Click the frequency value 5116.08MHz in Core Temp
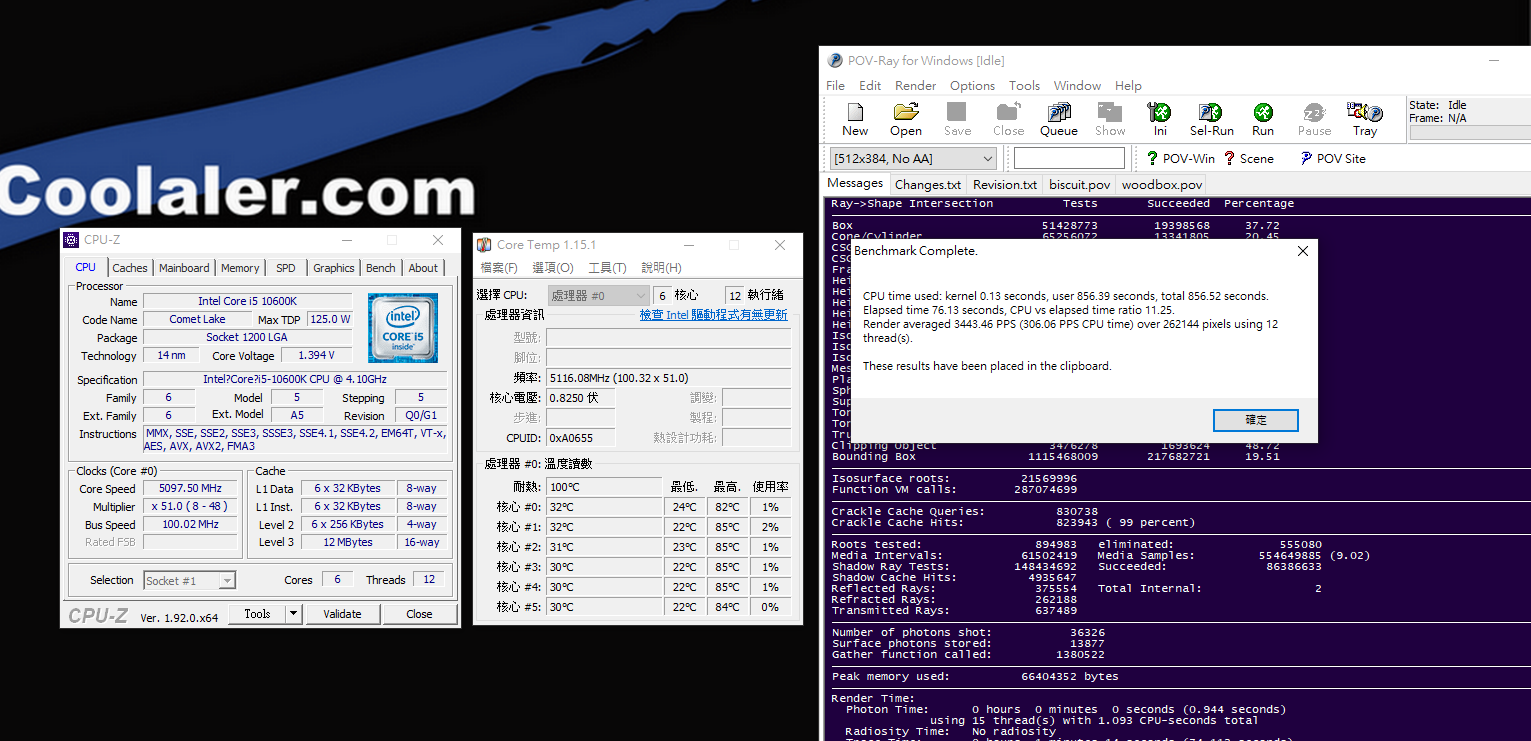Image resolution: width=1531 pixels, height=741 pixels. pyautogui.click(x=669, y=377)
